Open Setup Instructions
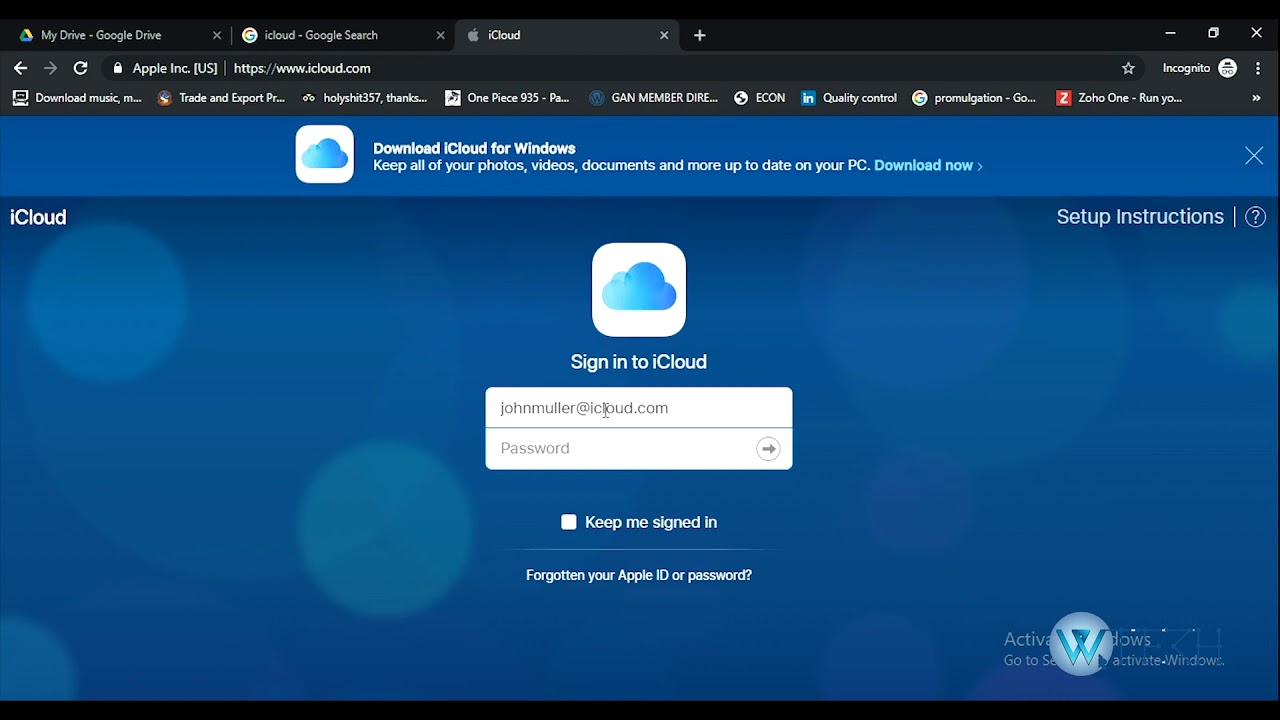 coord(1140,217)
